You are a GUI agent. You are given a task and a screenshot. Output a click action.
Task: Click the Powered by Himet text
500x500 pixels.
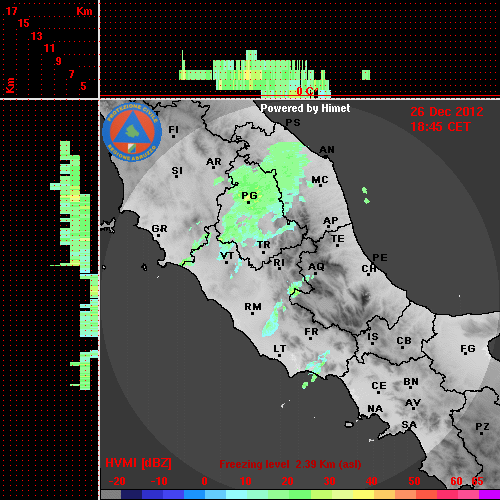pyautogui.click(x=305, y=108)
